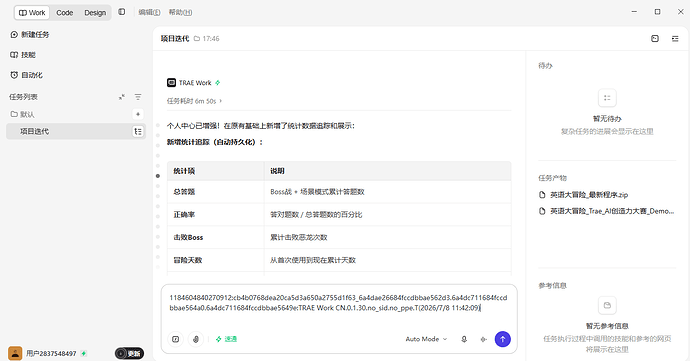Switch to the Code tab
Screen dimensions: 690x361
click(65, 13)
